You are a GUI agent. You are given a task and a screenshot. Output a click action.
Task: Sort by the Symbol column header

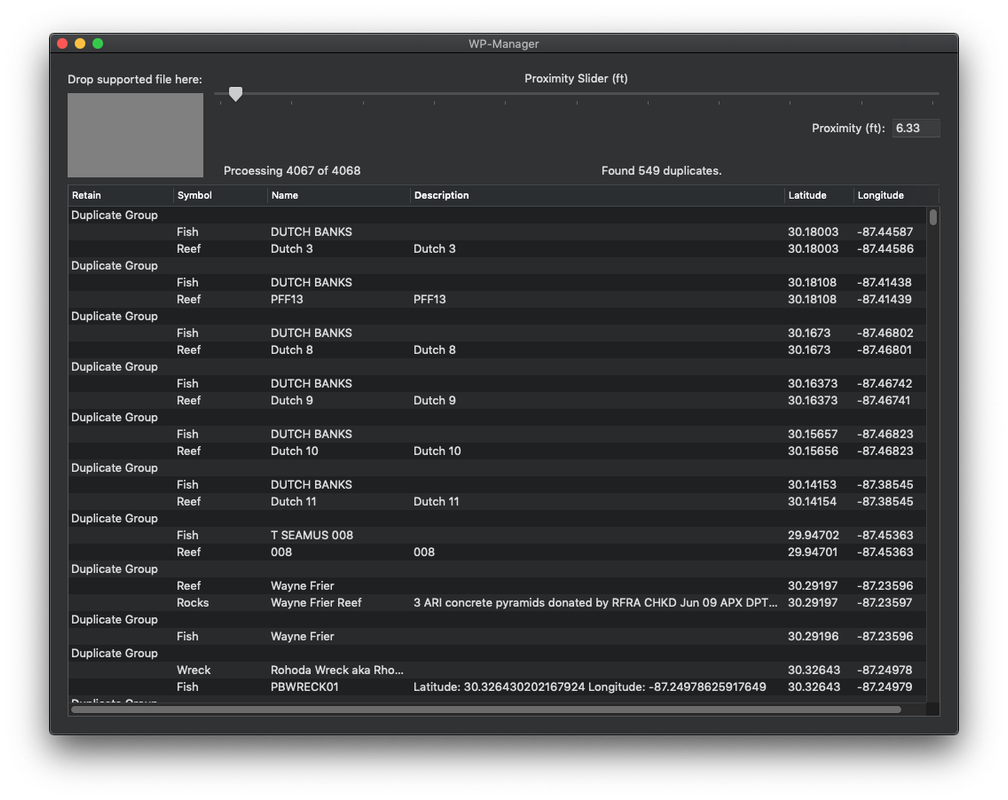[x=220, y=195]
